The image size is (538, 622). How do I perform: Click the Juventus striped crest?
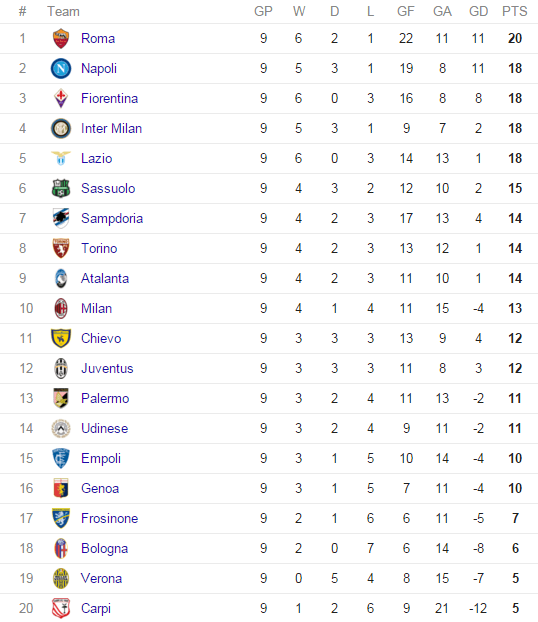coord(61,369)
